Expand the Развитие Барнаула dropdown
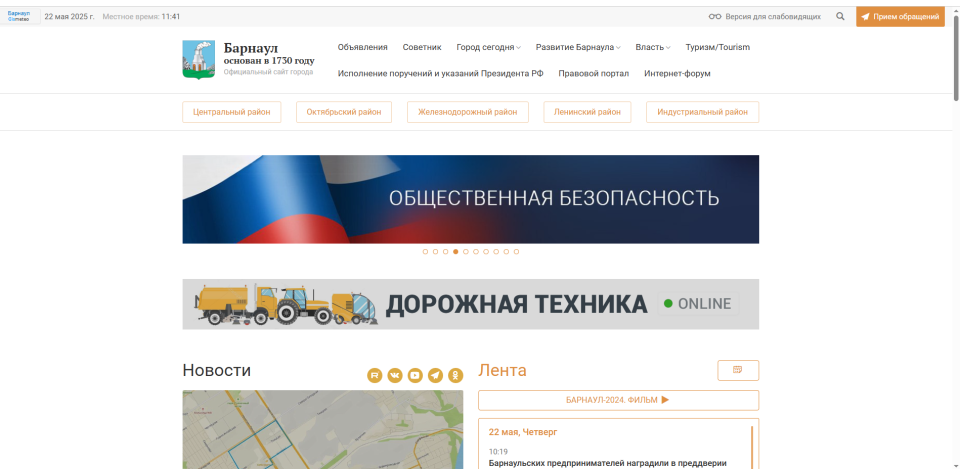The width and height of the screenshot is (960, 469). tap(577, 47)
